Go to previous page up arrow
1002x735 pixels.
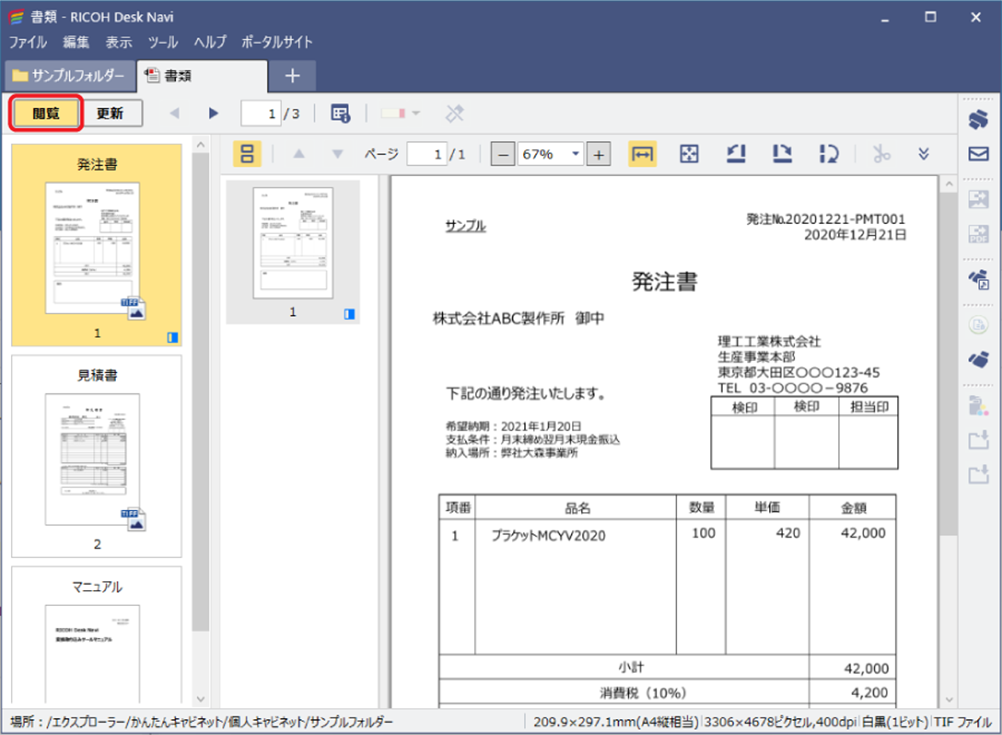[299, 154]
